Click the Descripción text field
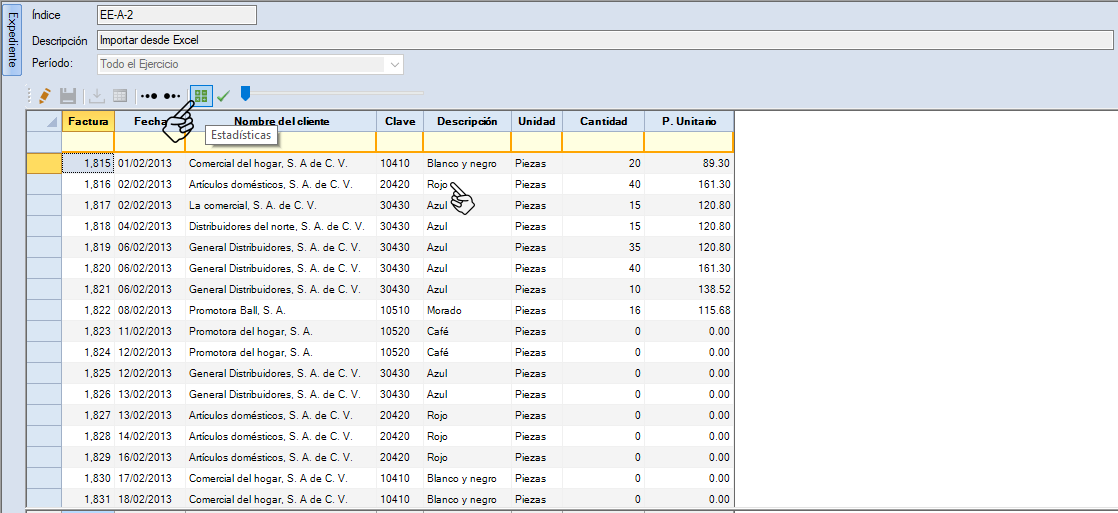Screen dimensions: 1118x513 (x=604, y=40)
